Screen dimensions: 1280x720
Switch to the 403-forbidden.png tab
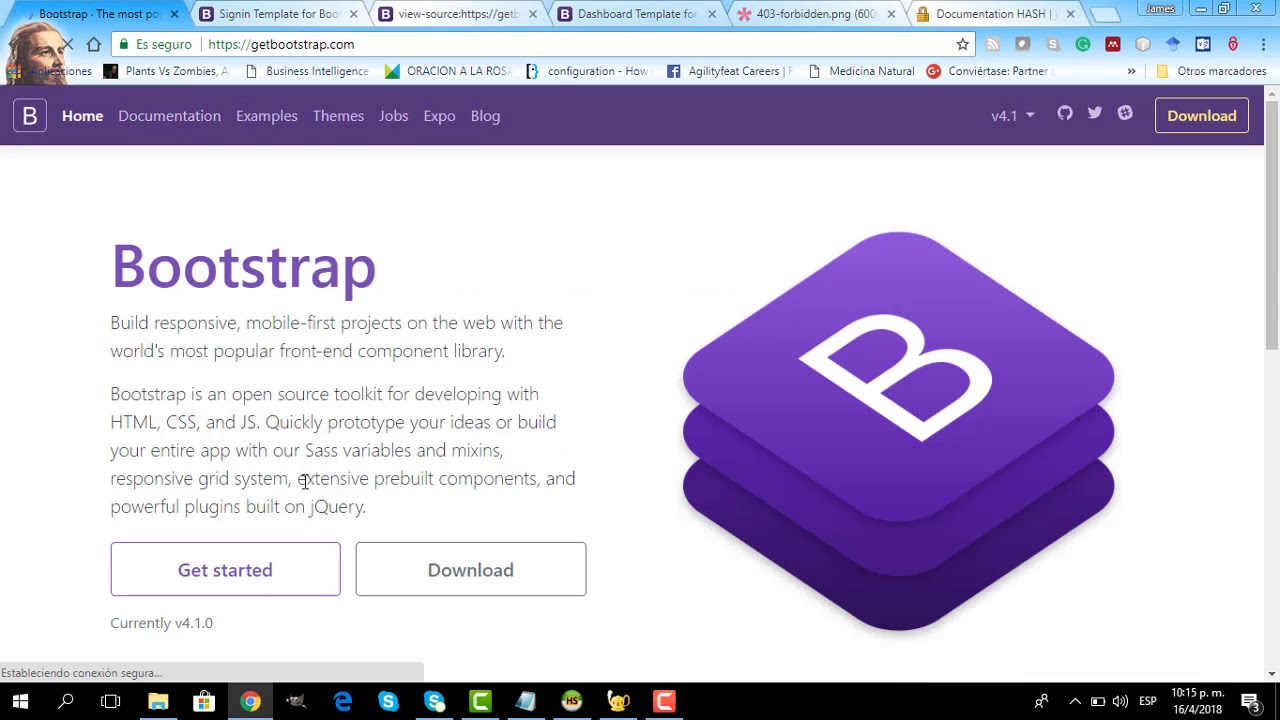pyautogui.click(x=816, y=14)
